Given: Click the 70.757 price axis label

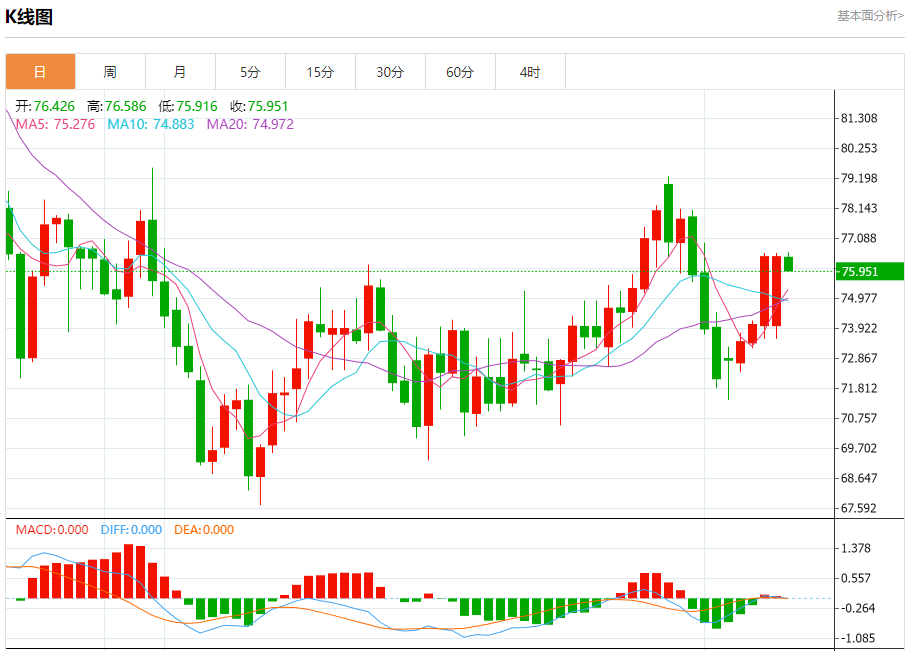Looking at the screenshot, I should point(859,418).
